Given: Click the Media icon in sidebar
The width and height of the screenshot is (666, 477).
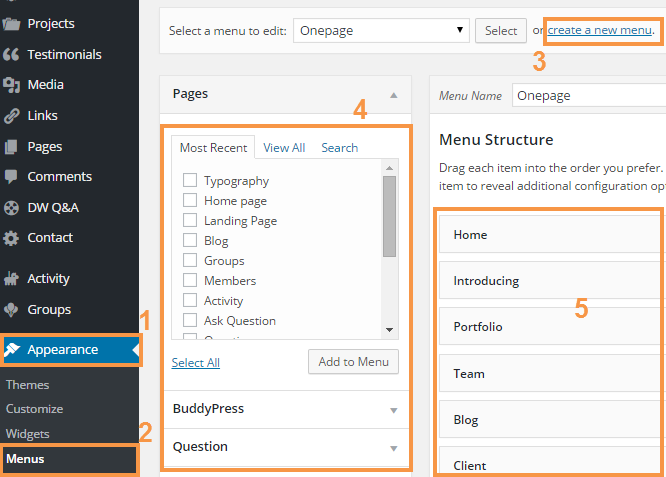Looking at the screenshot, I should coord(11,85).
